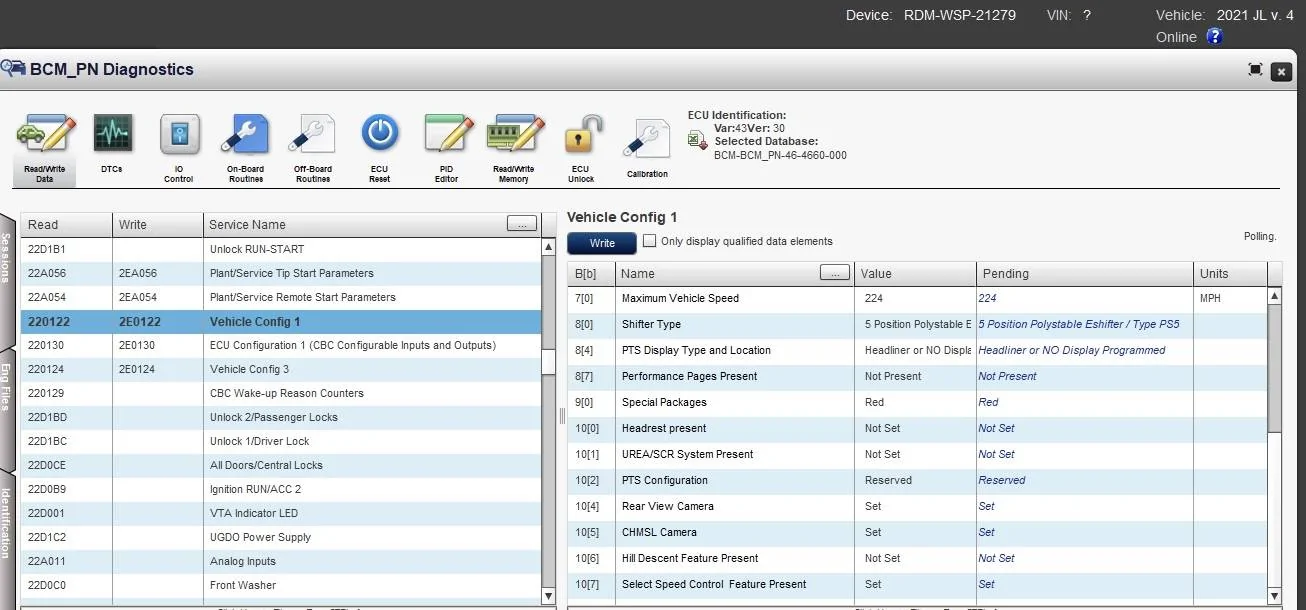Select Plant/Service Remote Start Parameters row
The image size is (1306, 610).
tap(281, 297)
